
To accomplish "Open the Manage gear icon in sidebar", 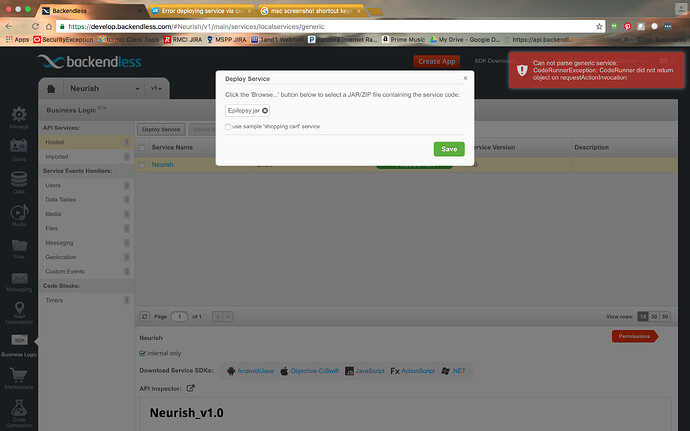I will 19,115.
